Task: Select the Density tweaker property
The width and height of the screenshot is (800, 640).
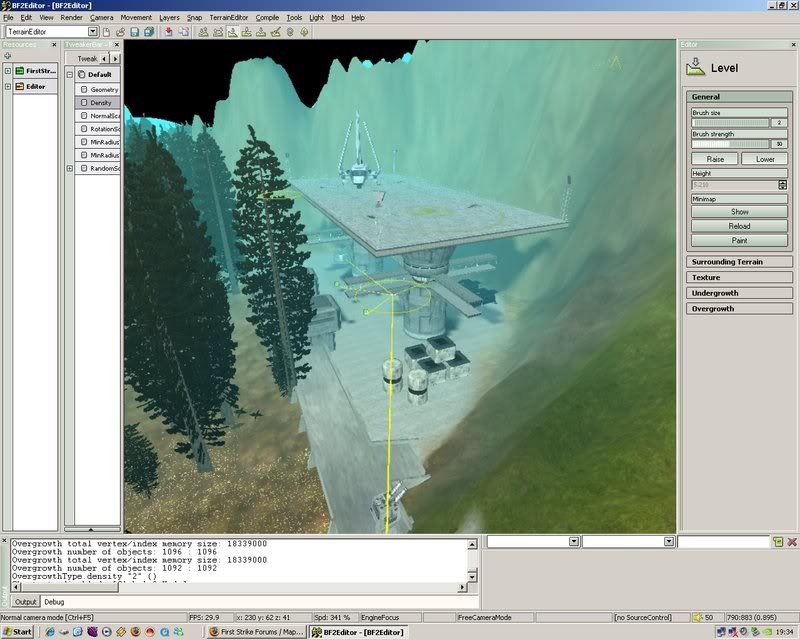Action: coord(97,103)
